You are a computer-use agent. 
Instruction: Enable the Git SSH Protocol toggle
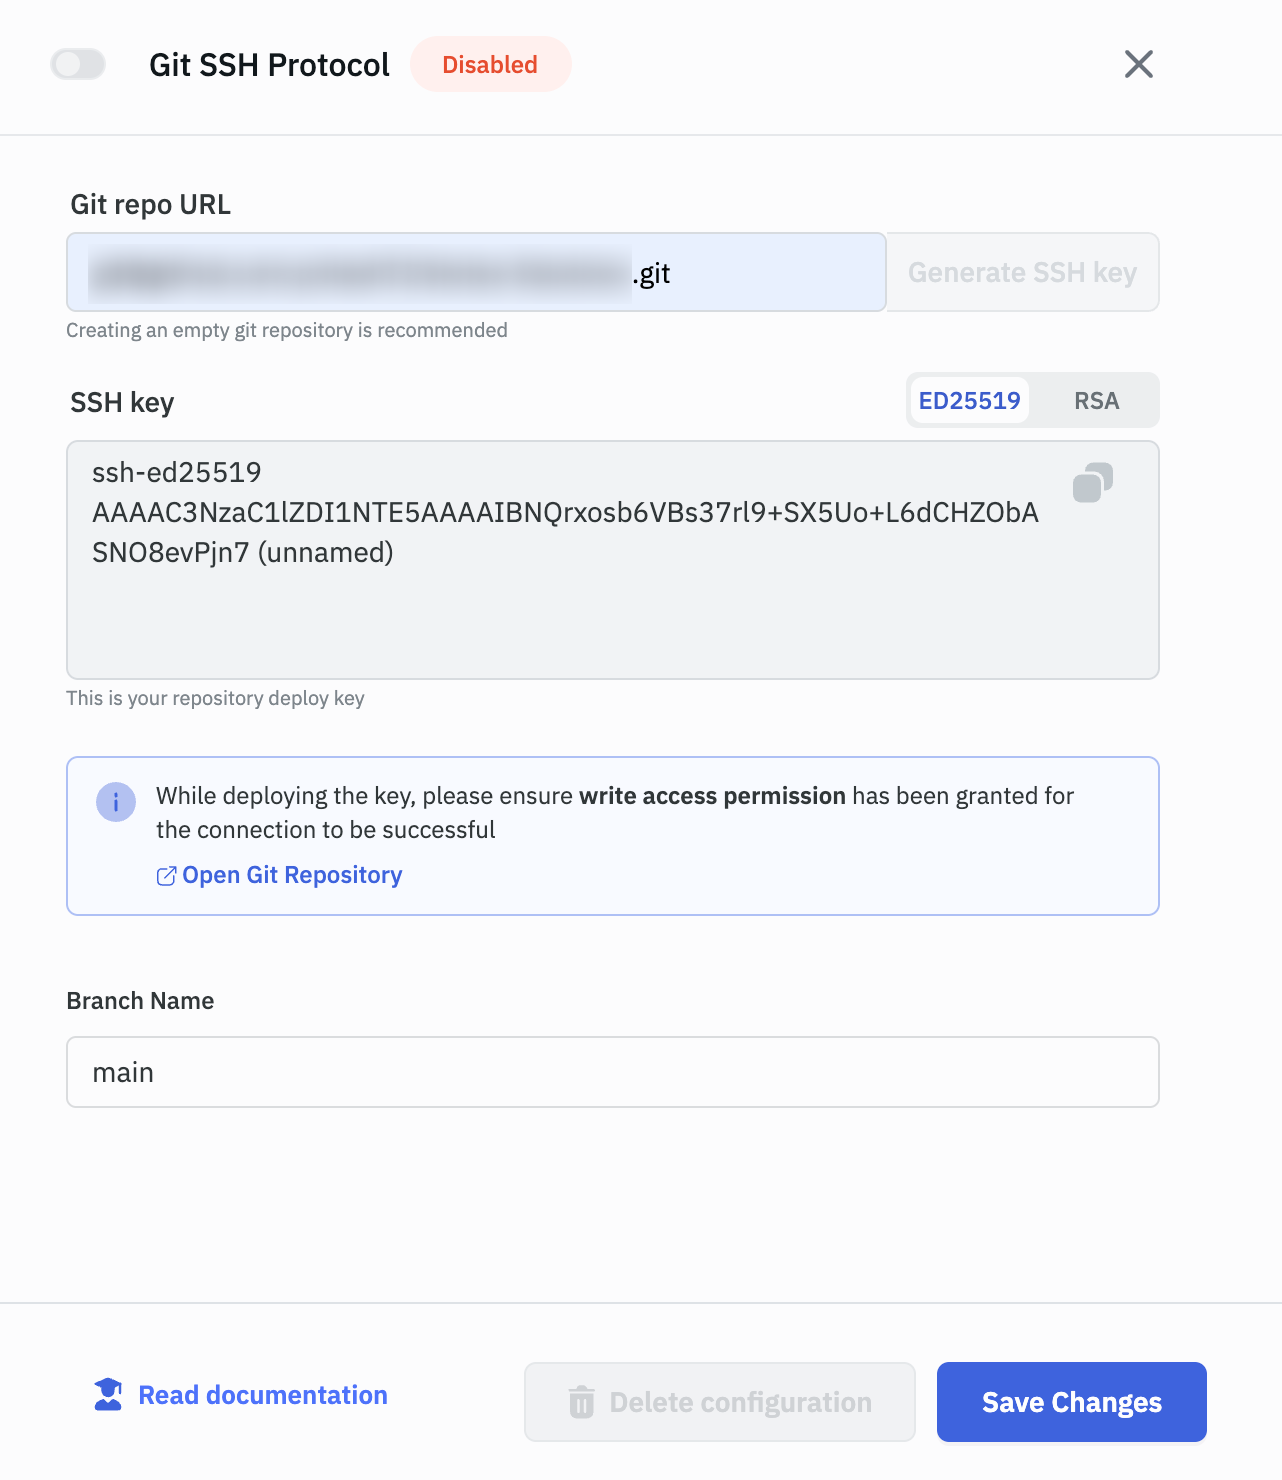point(77,64)
